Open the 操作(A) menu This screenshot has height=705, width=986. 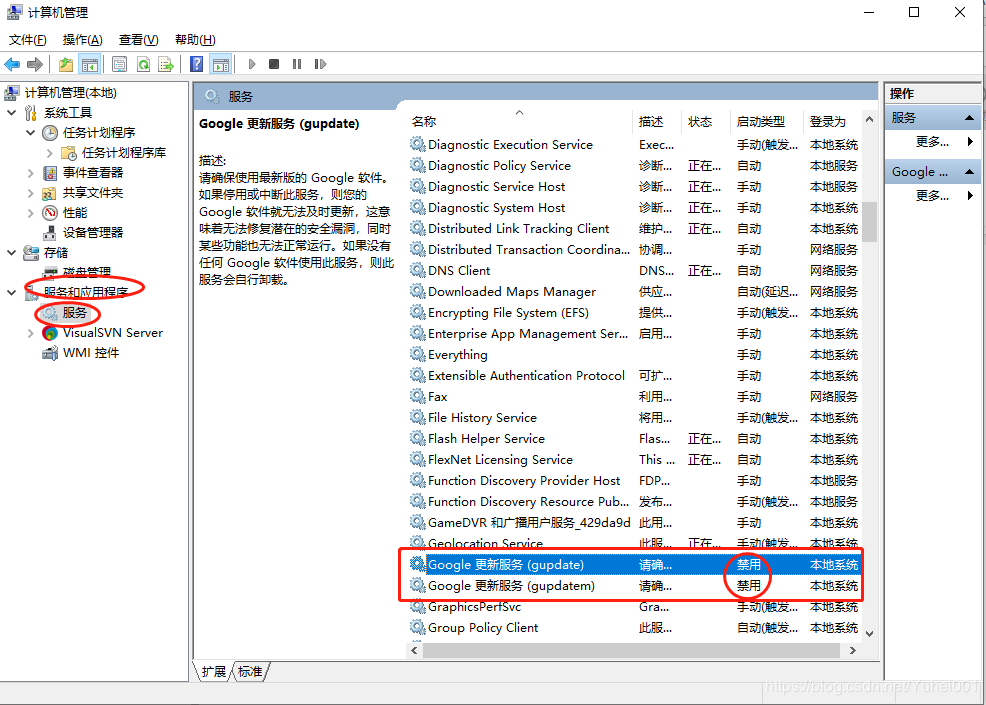point(82,40)
